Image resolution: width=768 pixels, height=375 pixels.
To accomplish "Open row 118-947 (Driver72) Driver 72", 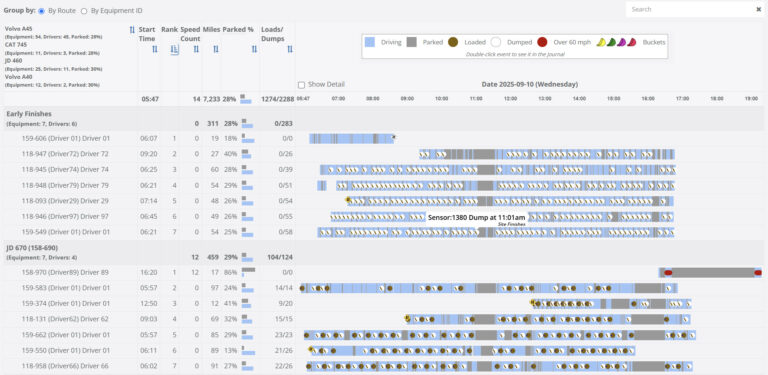I will [65, 154].
